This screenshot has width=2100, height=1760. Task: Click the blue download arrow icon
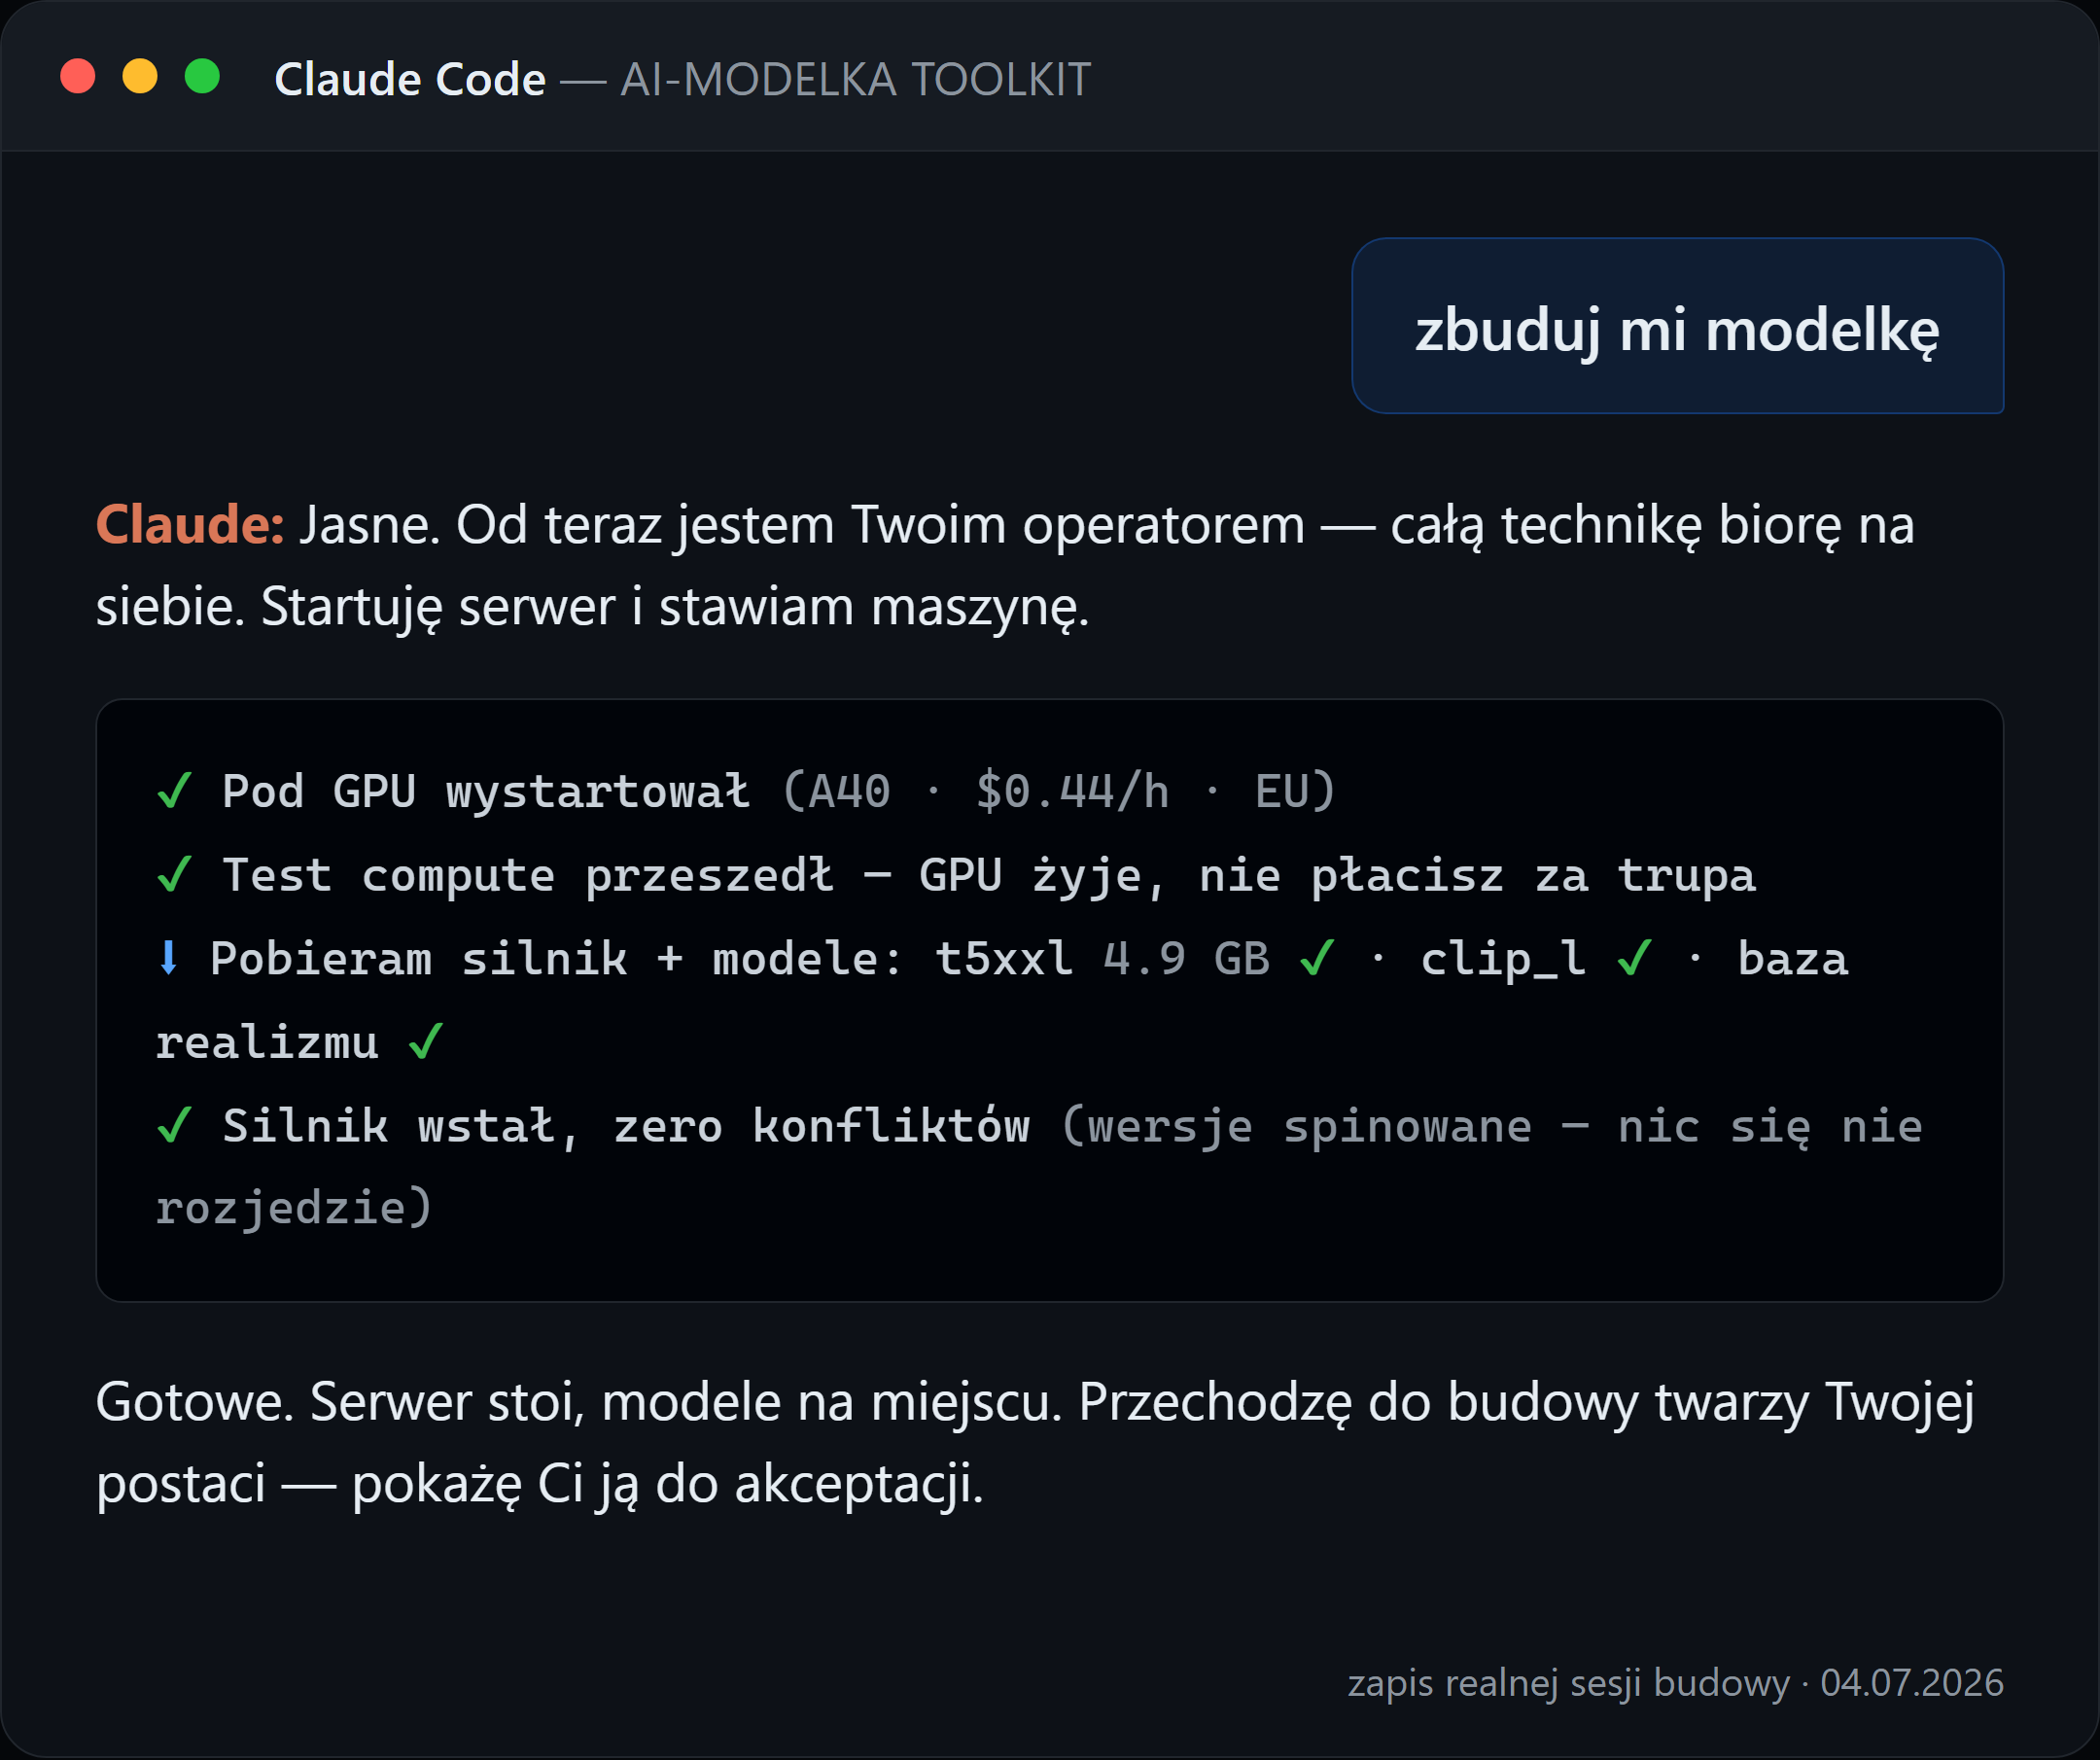(169, 958)
